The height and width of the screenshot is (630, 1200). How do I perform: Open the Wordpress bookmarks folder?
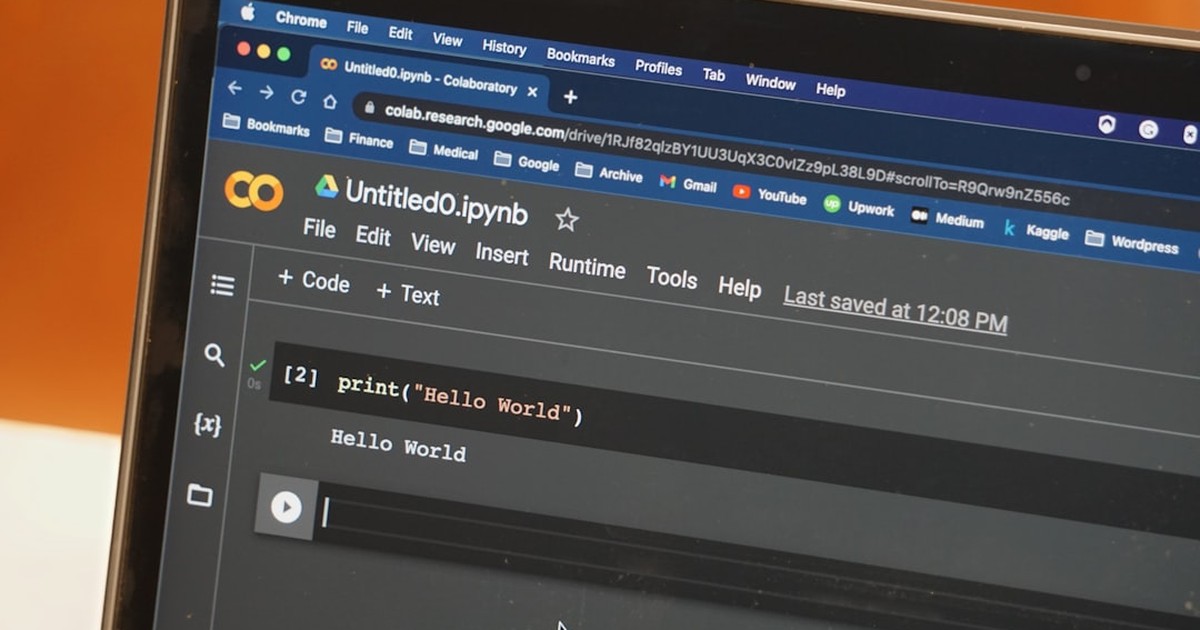point(1132,243)
